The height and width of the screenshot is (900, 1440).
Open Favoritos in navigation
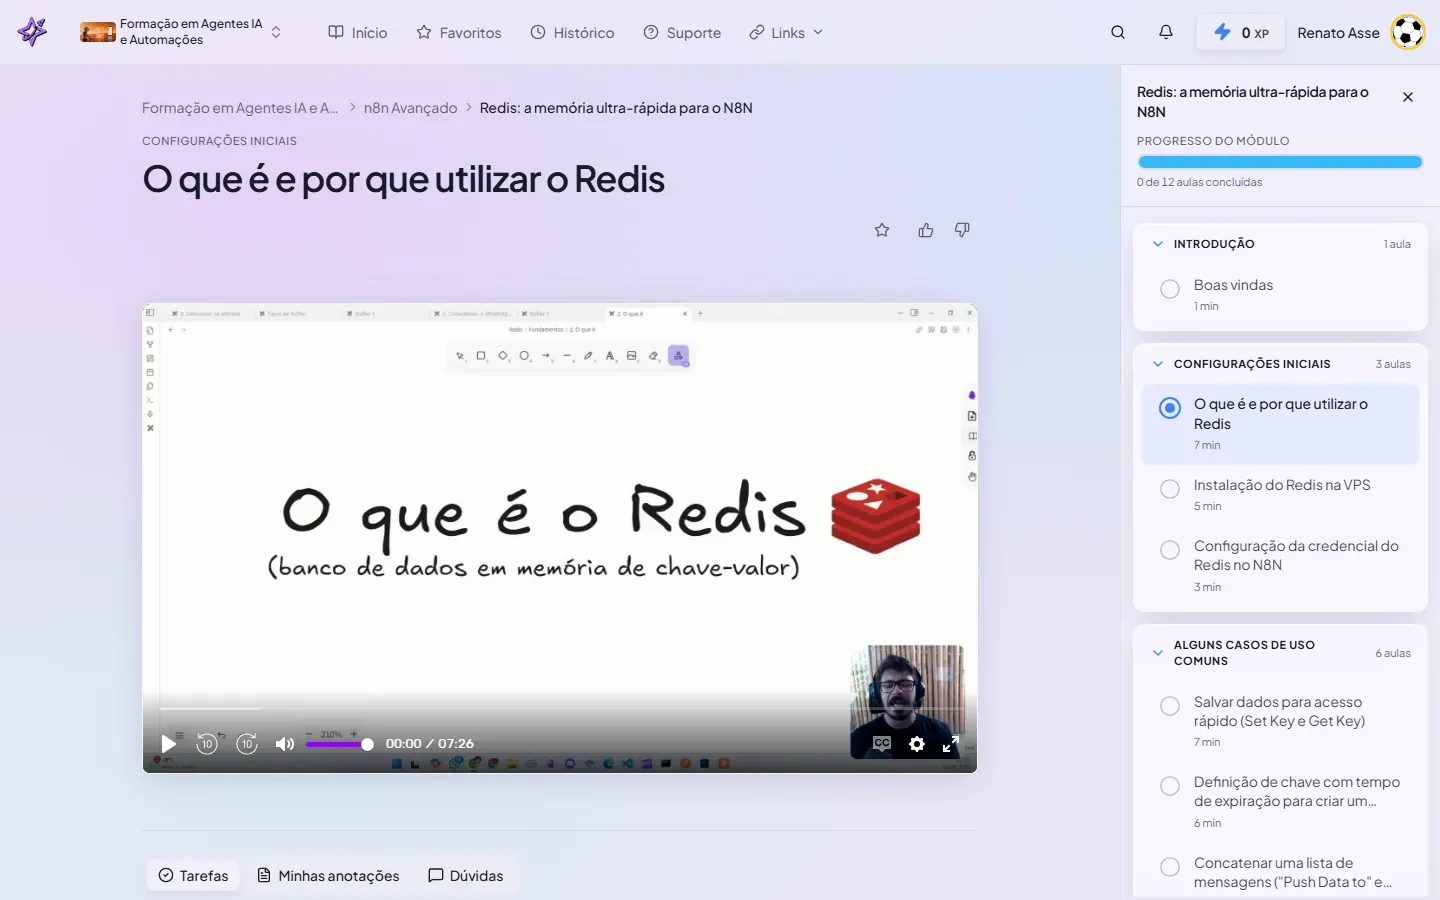tap(459, 32)
